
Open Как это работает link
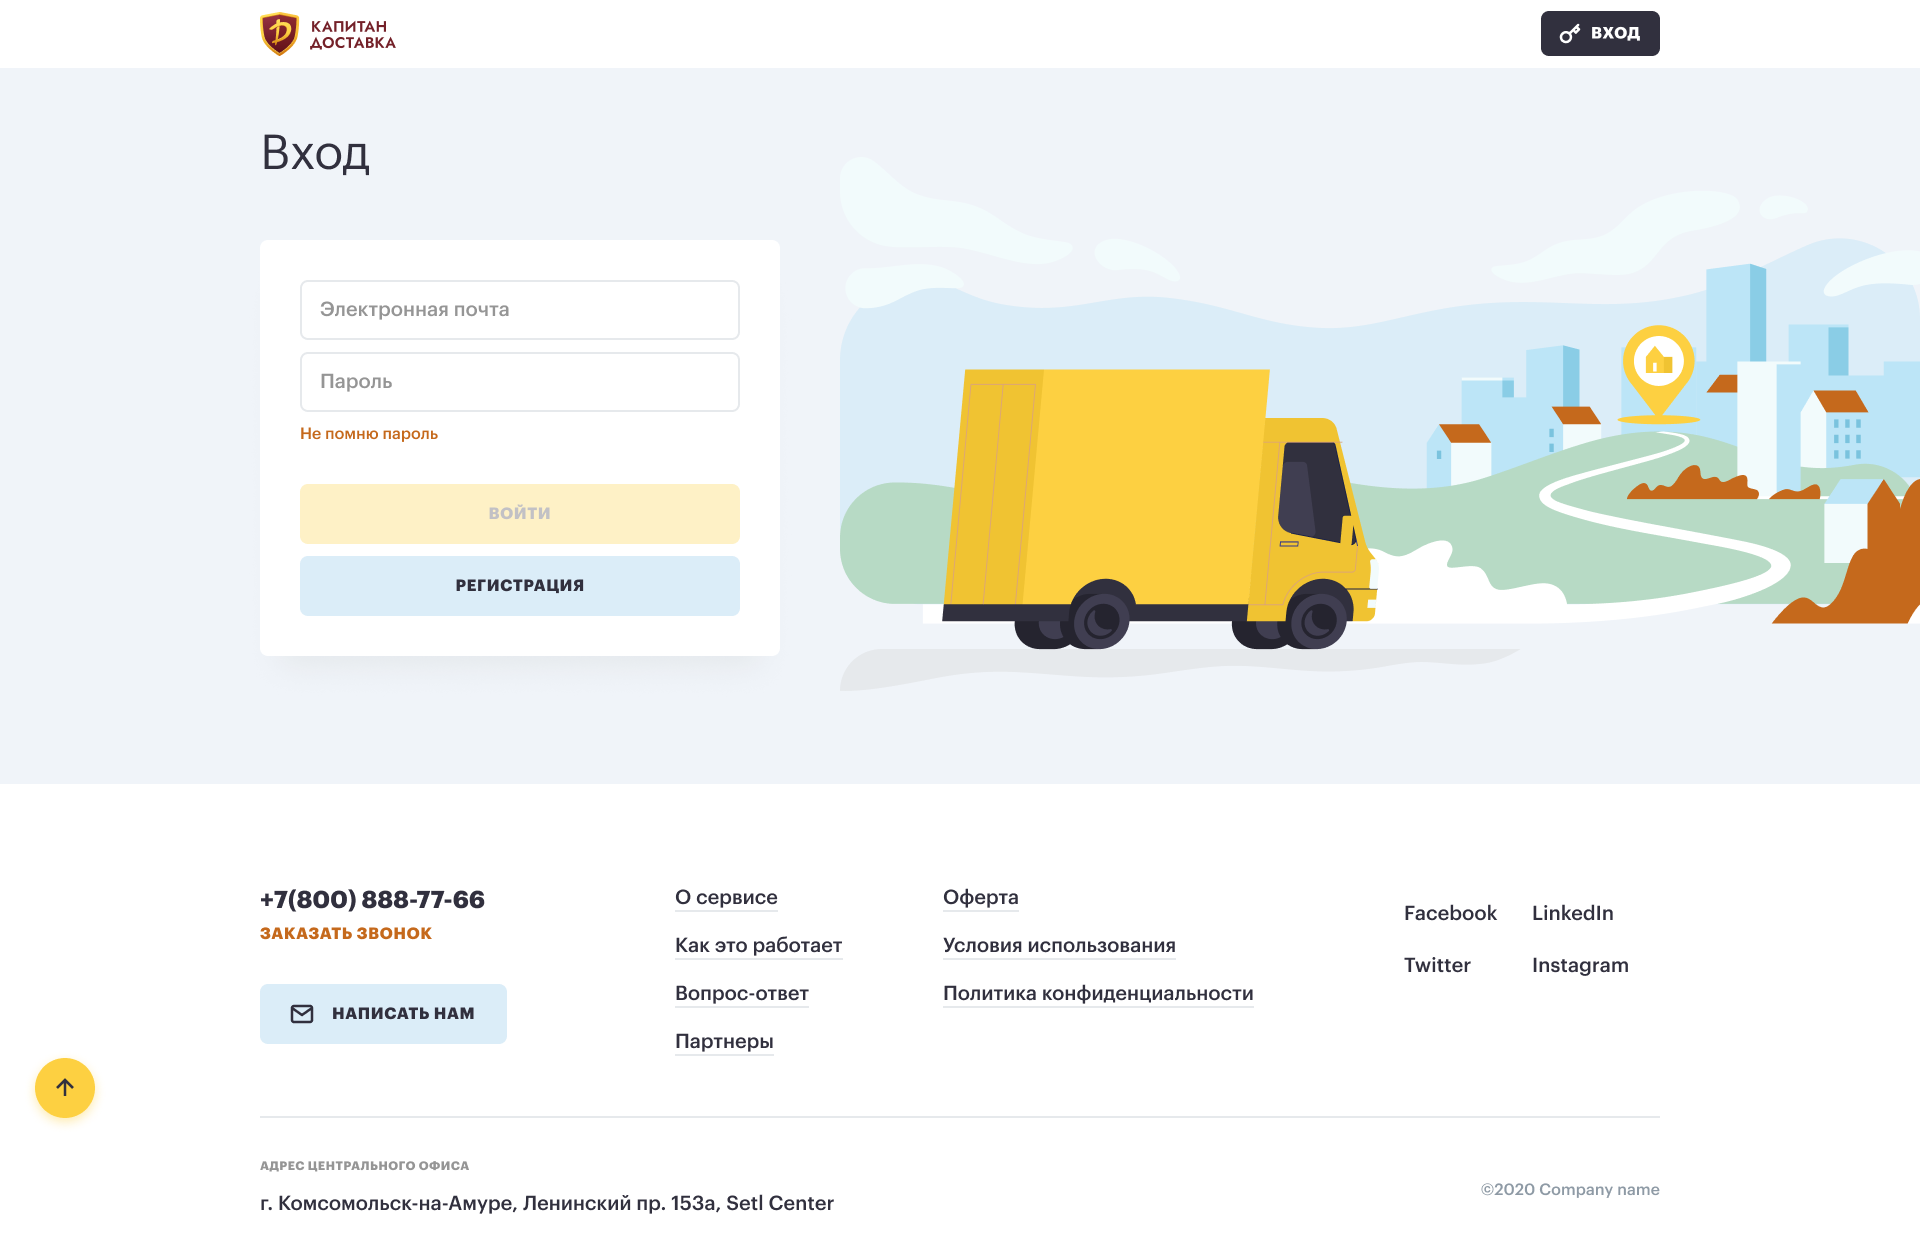pos(758,945)
